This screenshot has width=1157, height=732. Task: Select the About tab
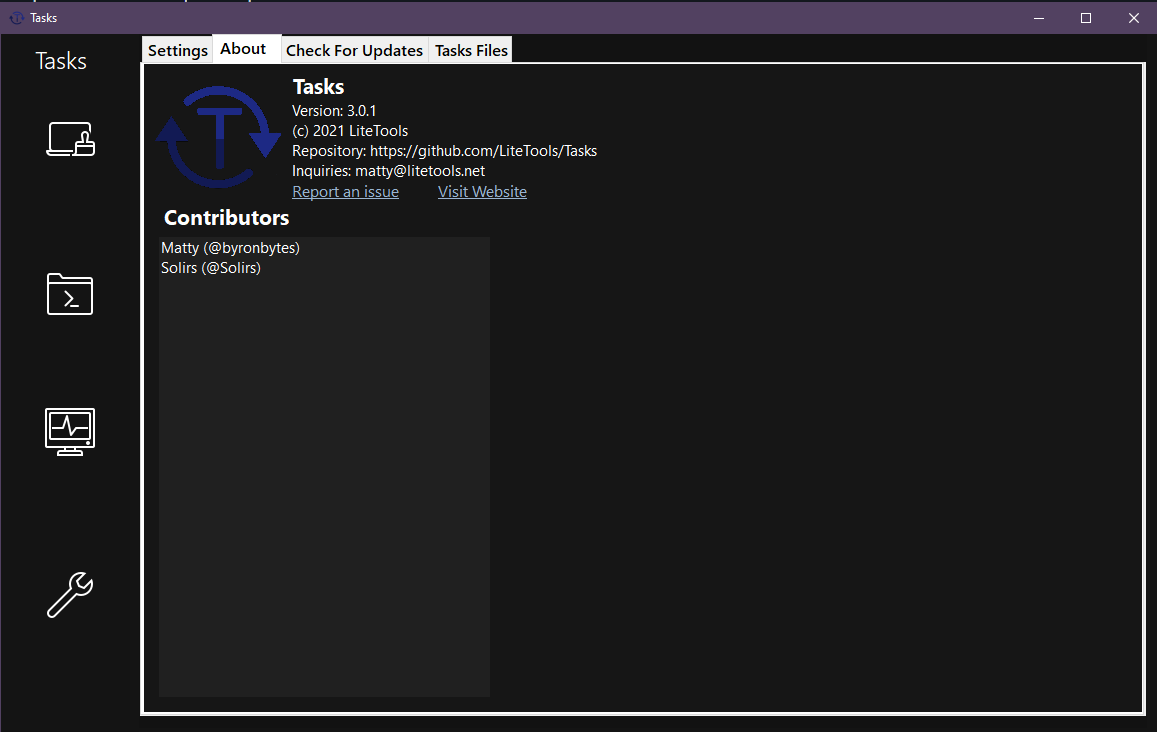click(x=246, y=49)
